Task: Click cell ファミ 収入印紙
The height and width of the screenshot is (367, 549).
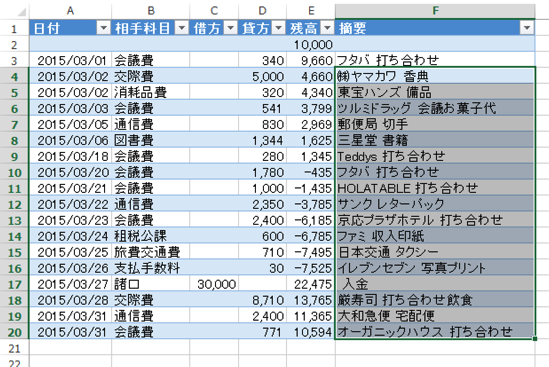Action: [x=435, y=236]
